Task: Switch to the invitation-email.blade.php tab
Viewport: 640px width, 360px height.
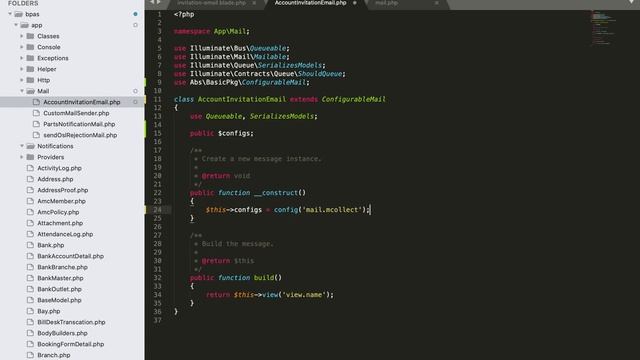Action: (211, 3)
